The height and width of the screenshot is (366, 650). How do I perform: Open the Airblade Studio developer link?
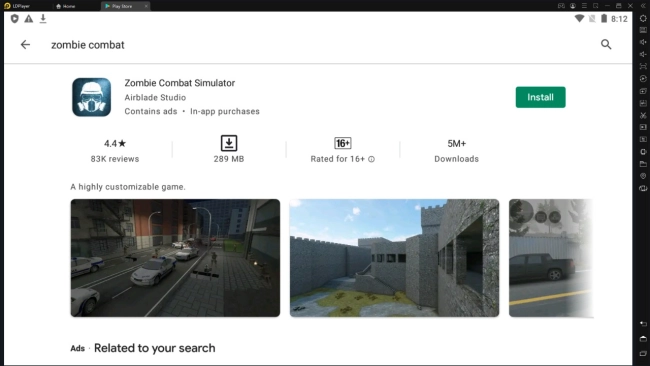pos(155,97)
